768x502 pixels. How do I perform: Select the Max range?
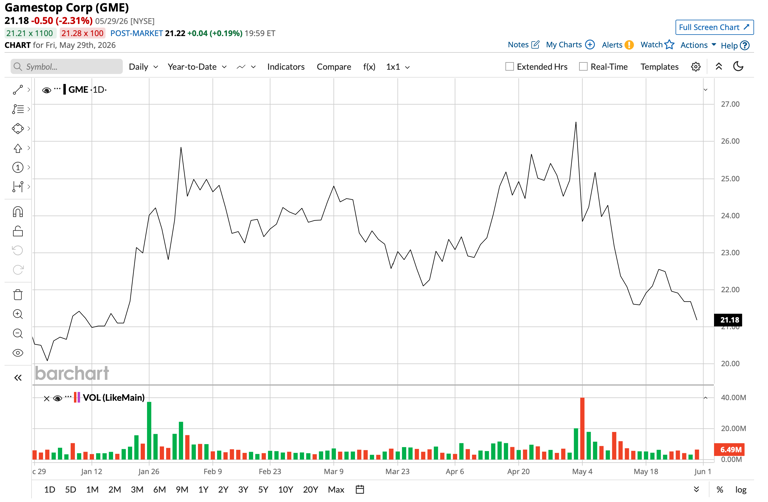(x=336, y=489)
